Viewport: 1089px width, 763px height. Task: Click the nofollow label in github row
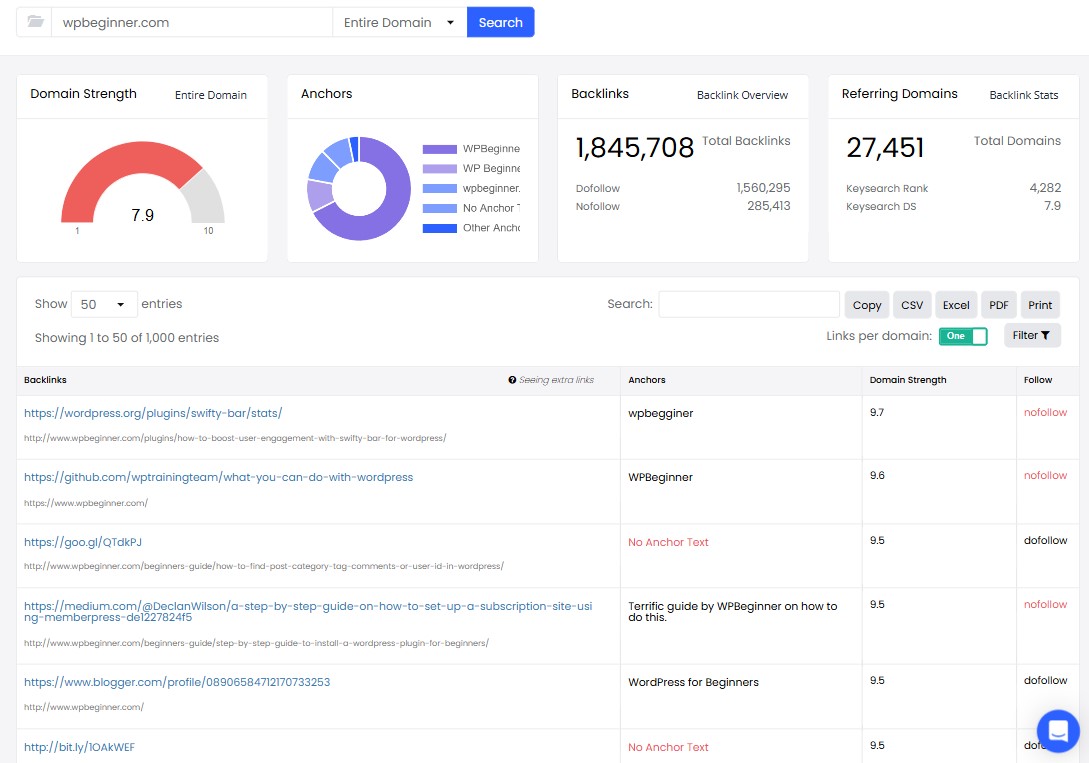(x=1045, y=476)
